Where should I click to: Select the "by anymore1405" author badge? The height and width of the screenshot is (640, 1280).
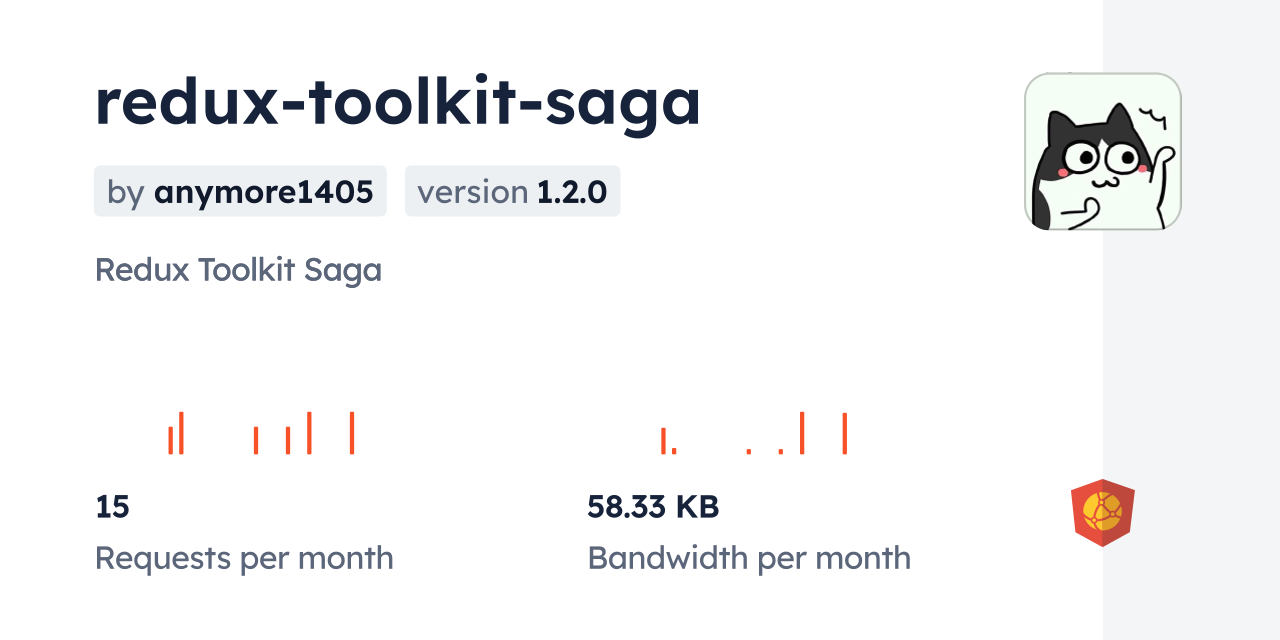tap(240, 191)
